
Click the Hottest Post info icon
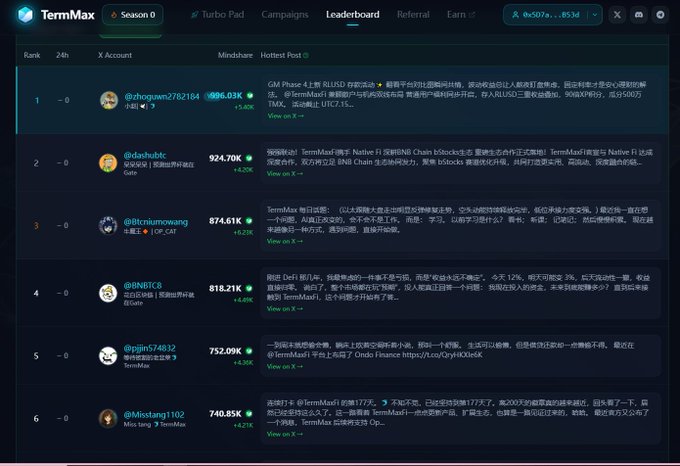pyautogui.click(x=306, y=55)
